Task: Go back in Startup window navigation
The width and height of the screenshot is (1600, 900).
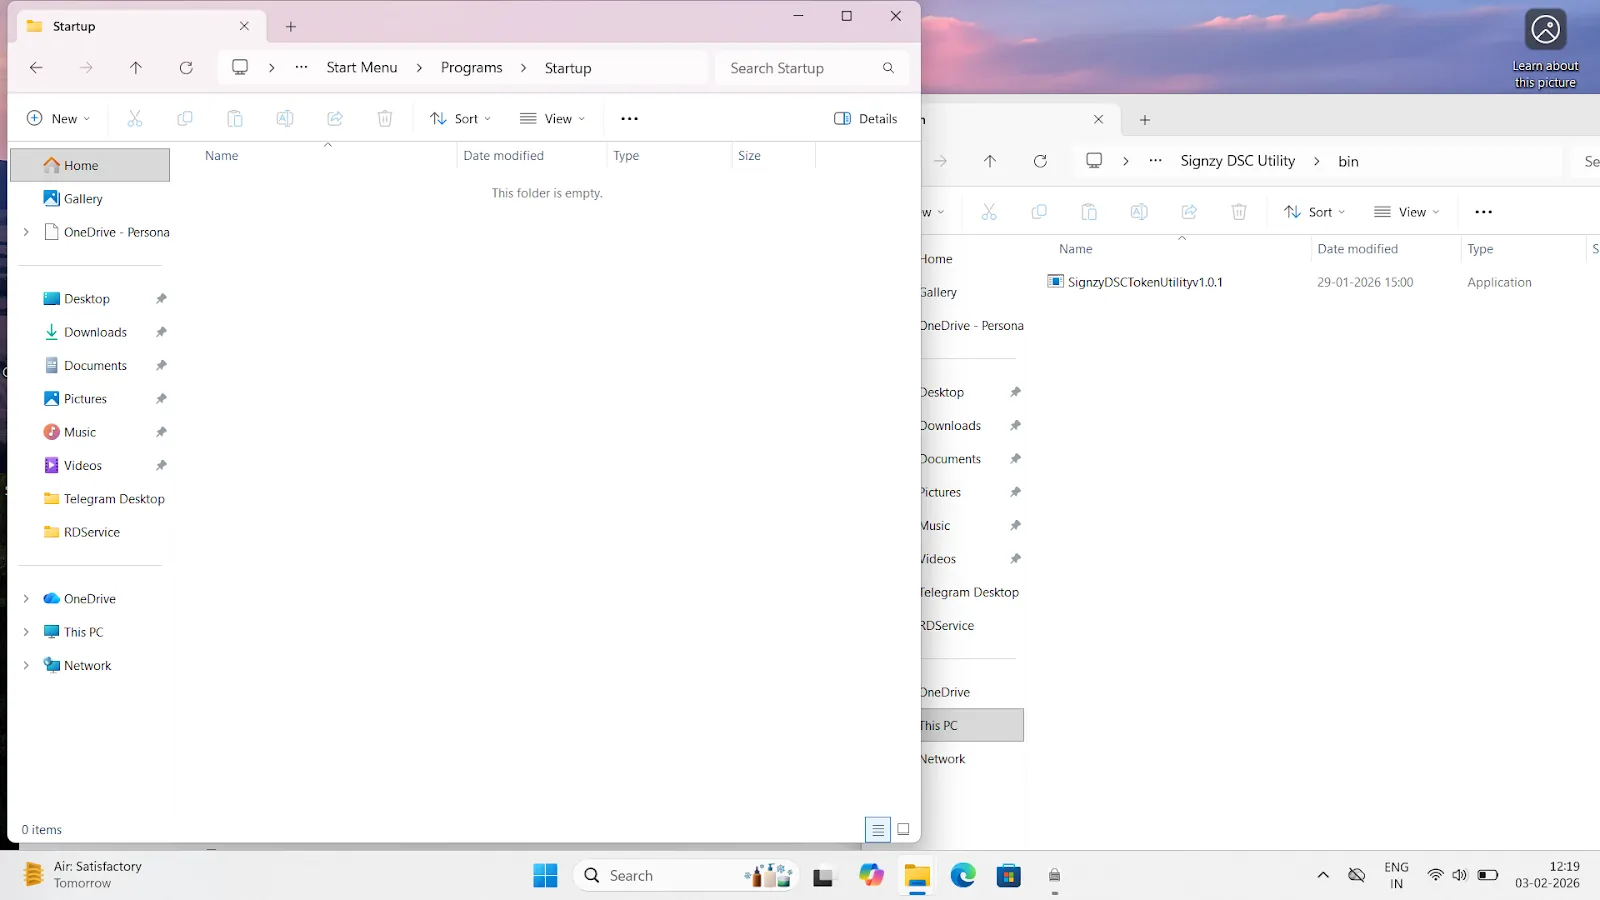Action: [x=36, y=68]
